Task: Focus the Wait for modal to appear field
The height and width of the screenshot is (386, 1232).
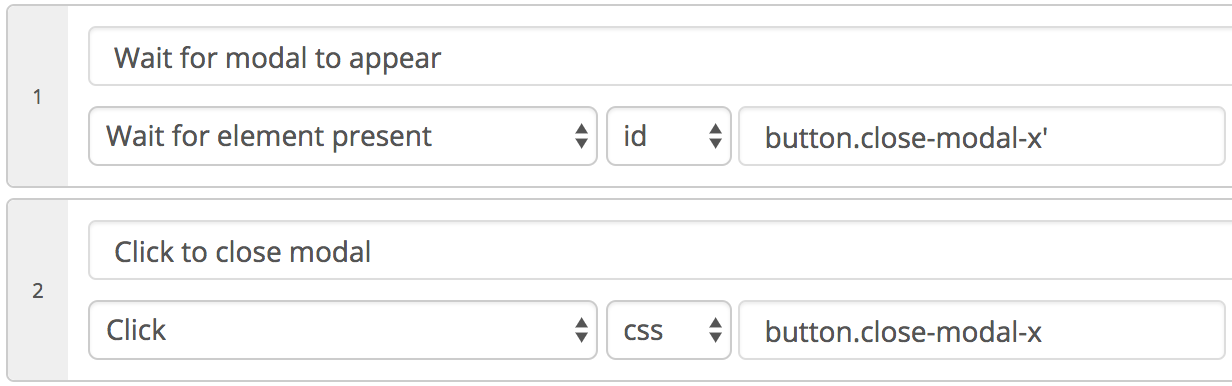Action: (x=660, y=57)
